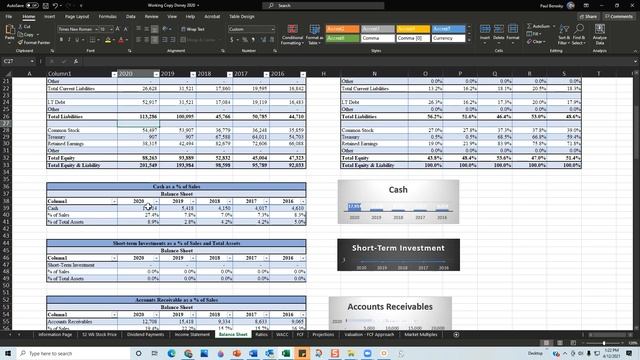This screenshot has height=360, width=640.
Task: Click Format as Table icon
Action: point(314,30)
